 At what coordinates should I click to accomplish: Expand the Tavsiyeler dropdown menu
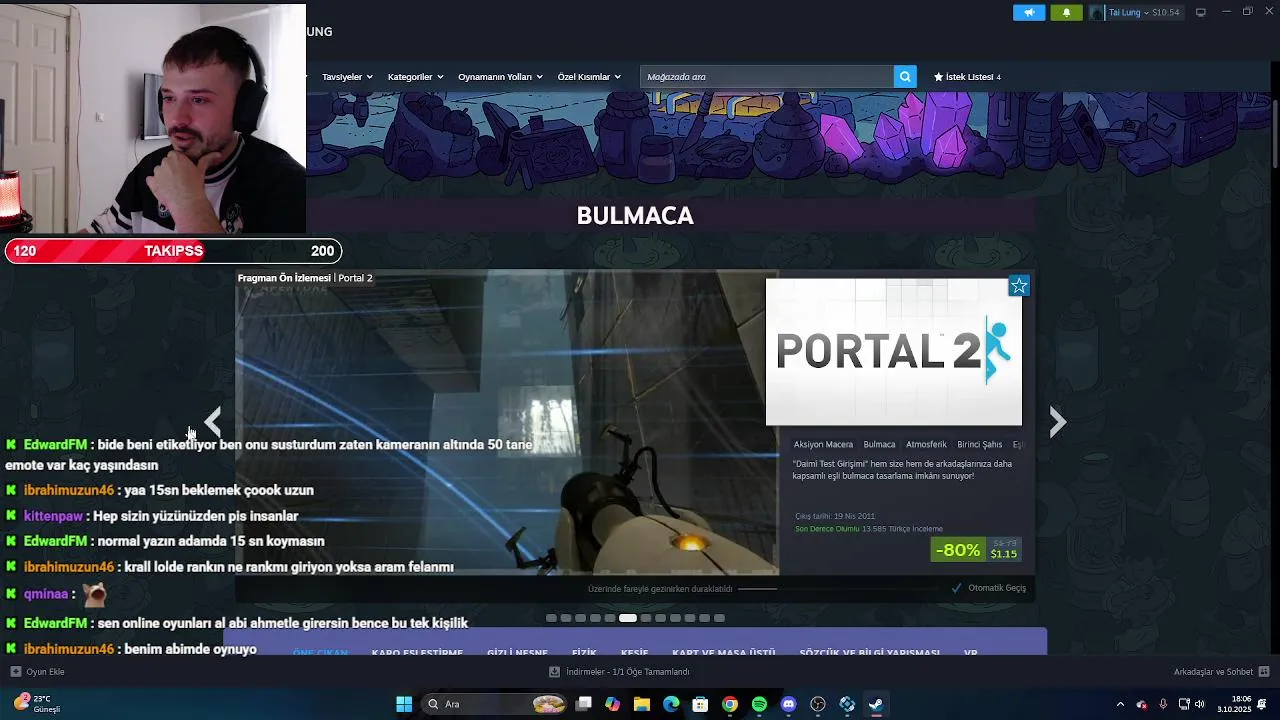[x=347, y=77]
